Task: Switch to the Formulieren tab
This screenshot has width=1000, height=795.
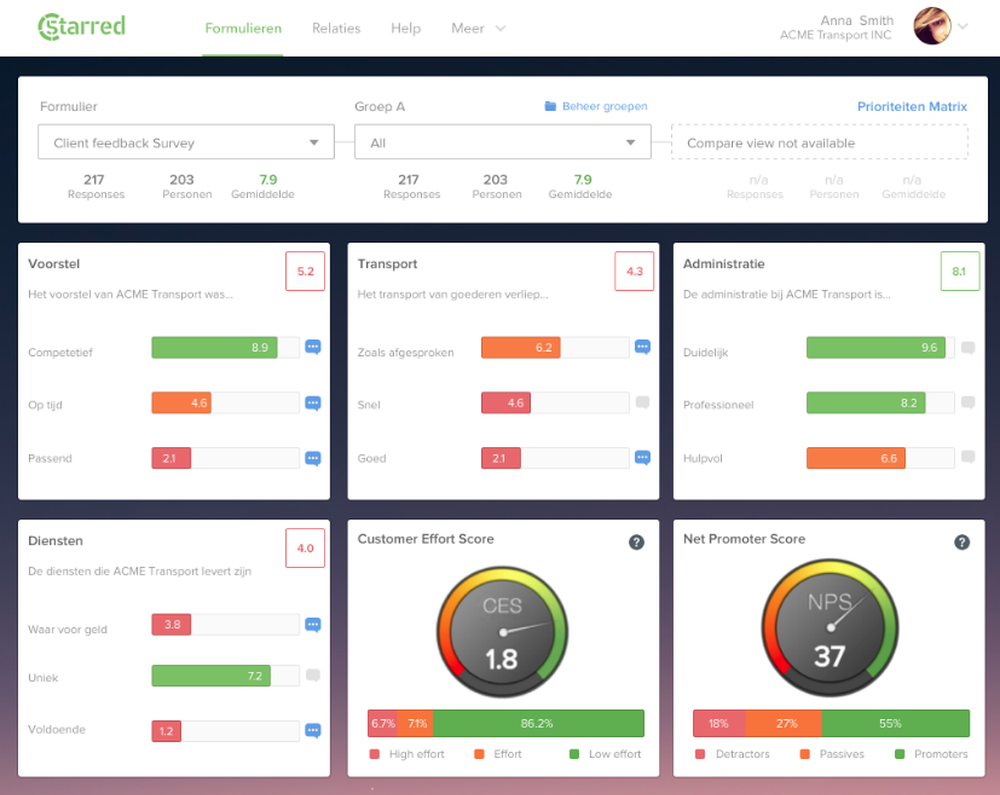Action: [243, 29]
